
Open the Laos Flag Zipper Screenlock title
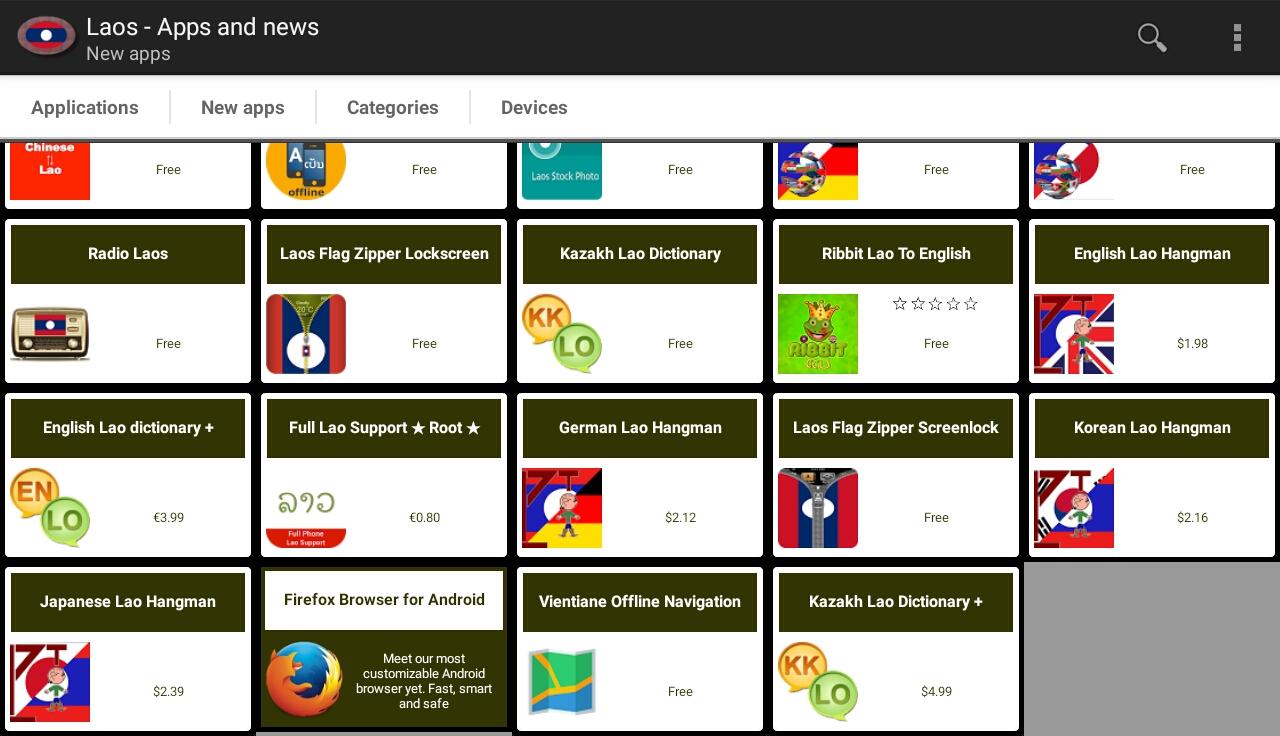pyautogui.click(x=896, y=428)
